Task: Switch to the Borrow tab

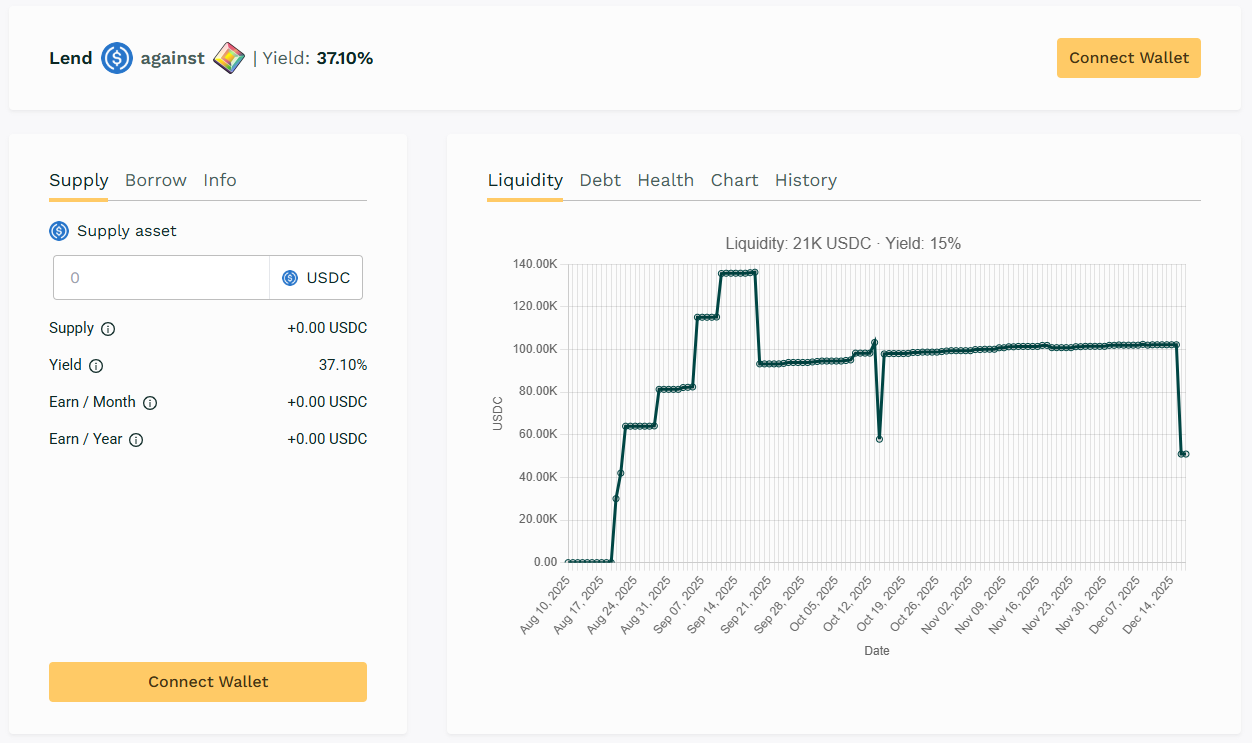Action: pos(156,180)
